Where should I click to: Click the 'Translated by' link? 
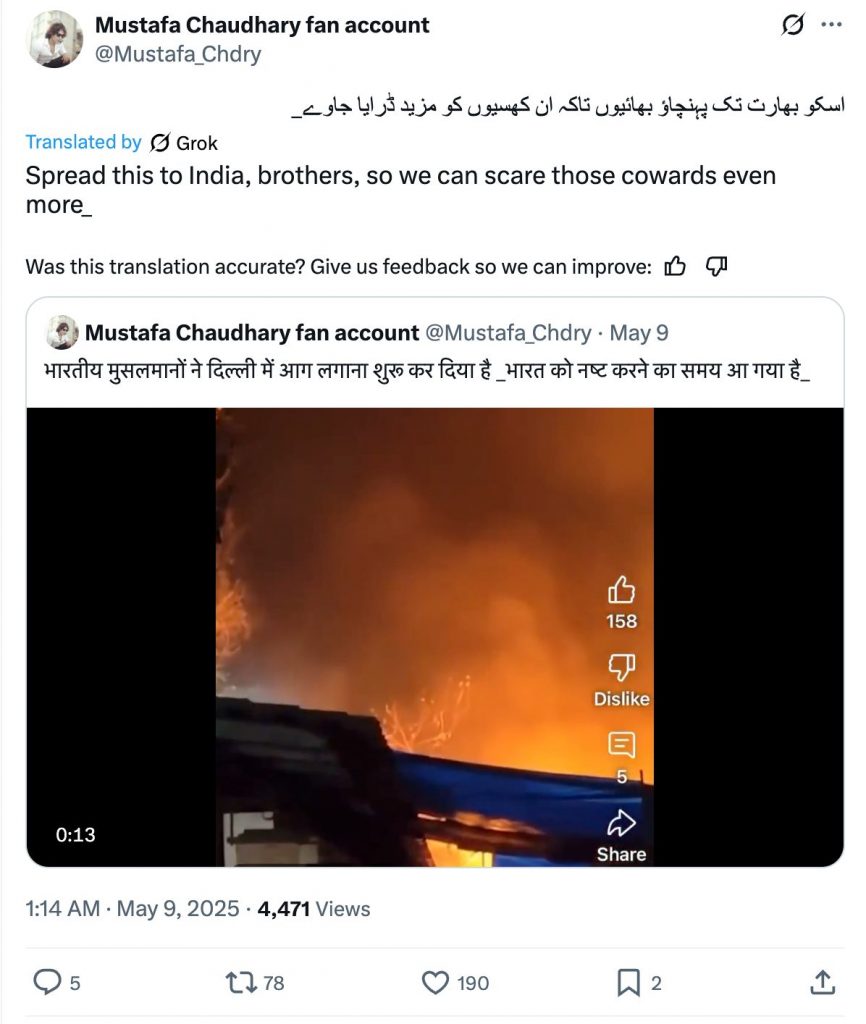click(x=83, y=142)
